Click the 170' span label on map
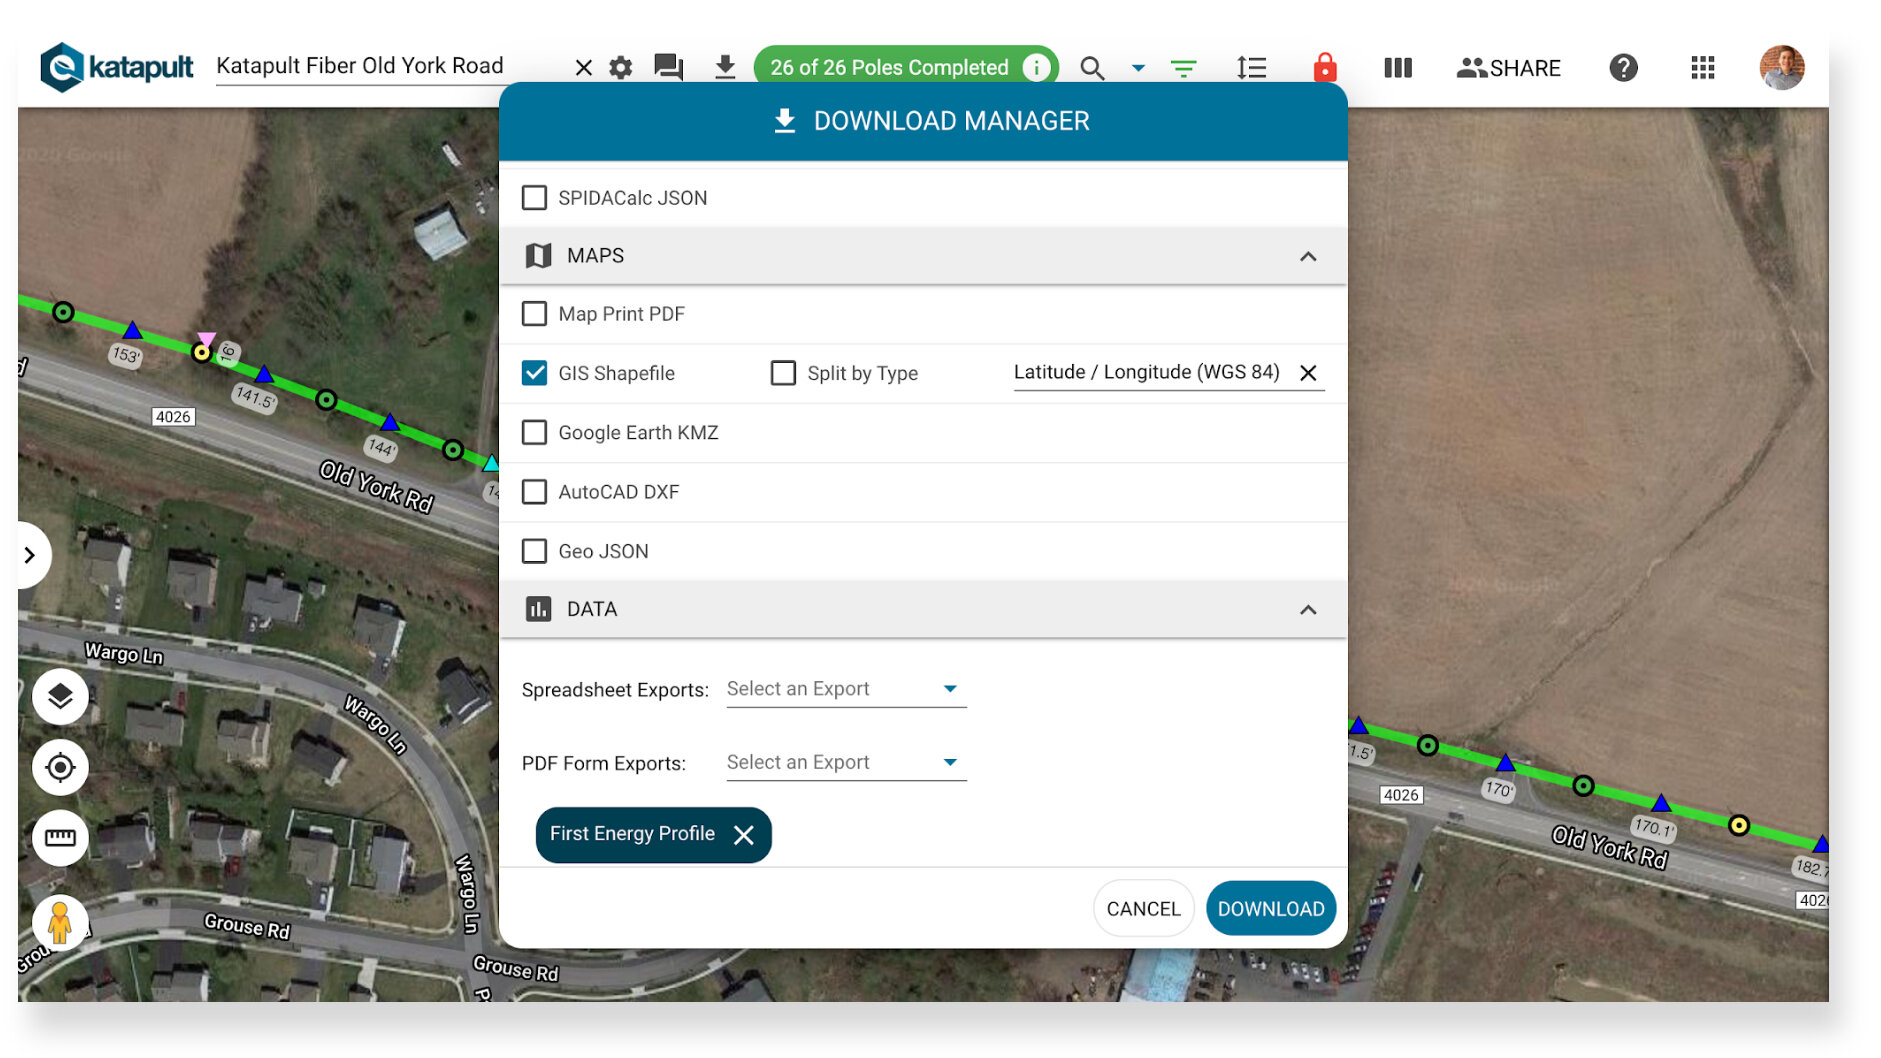Viewport: 1881px width, 1058px height. pyautogui.click(x=1498, y=790)
